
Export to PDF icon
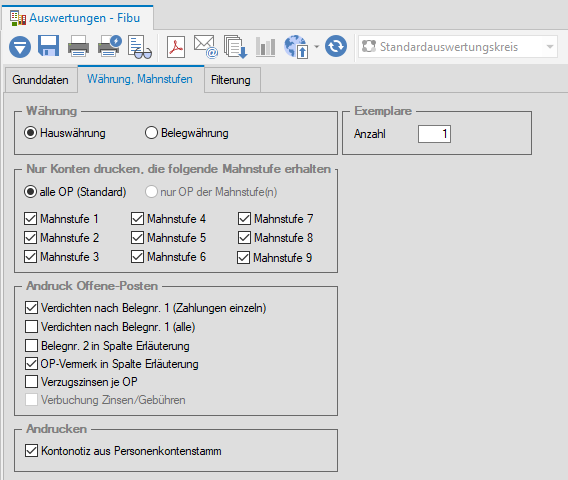click(176, 47)
